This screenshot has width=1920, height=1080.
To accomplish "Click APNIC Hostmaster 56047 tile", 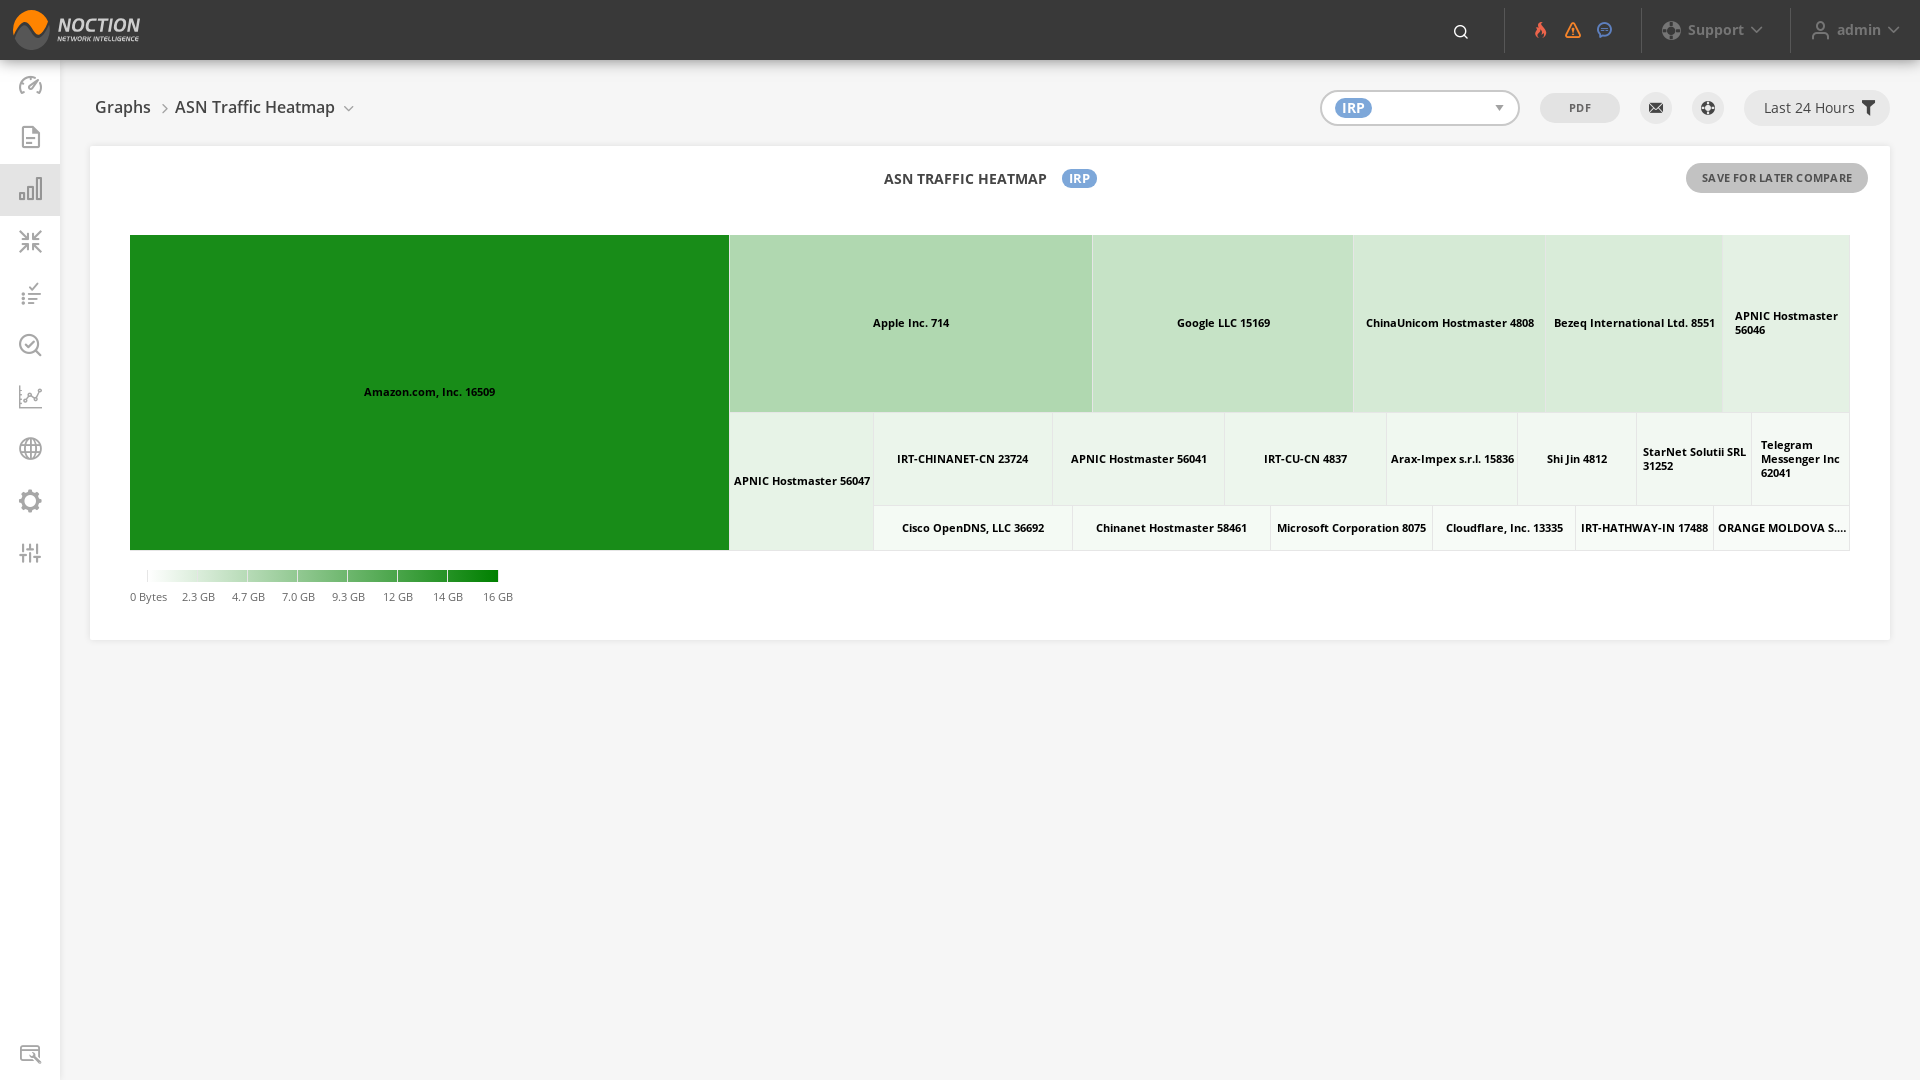I will (x=802, y=481).
